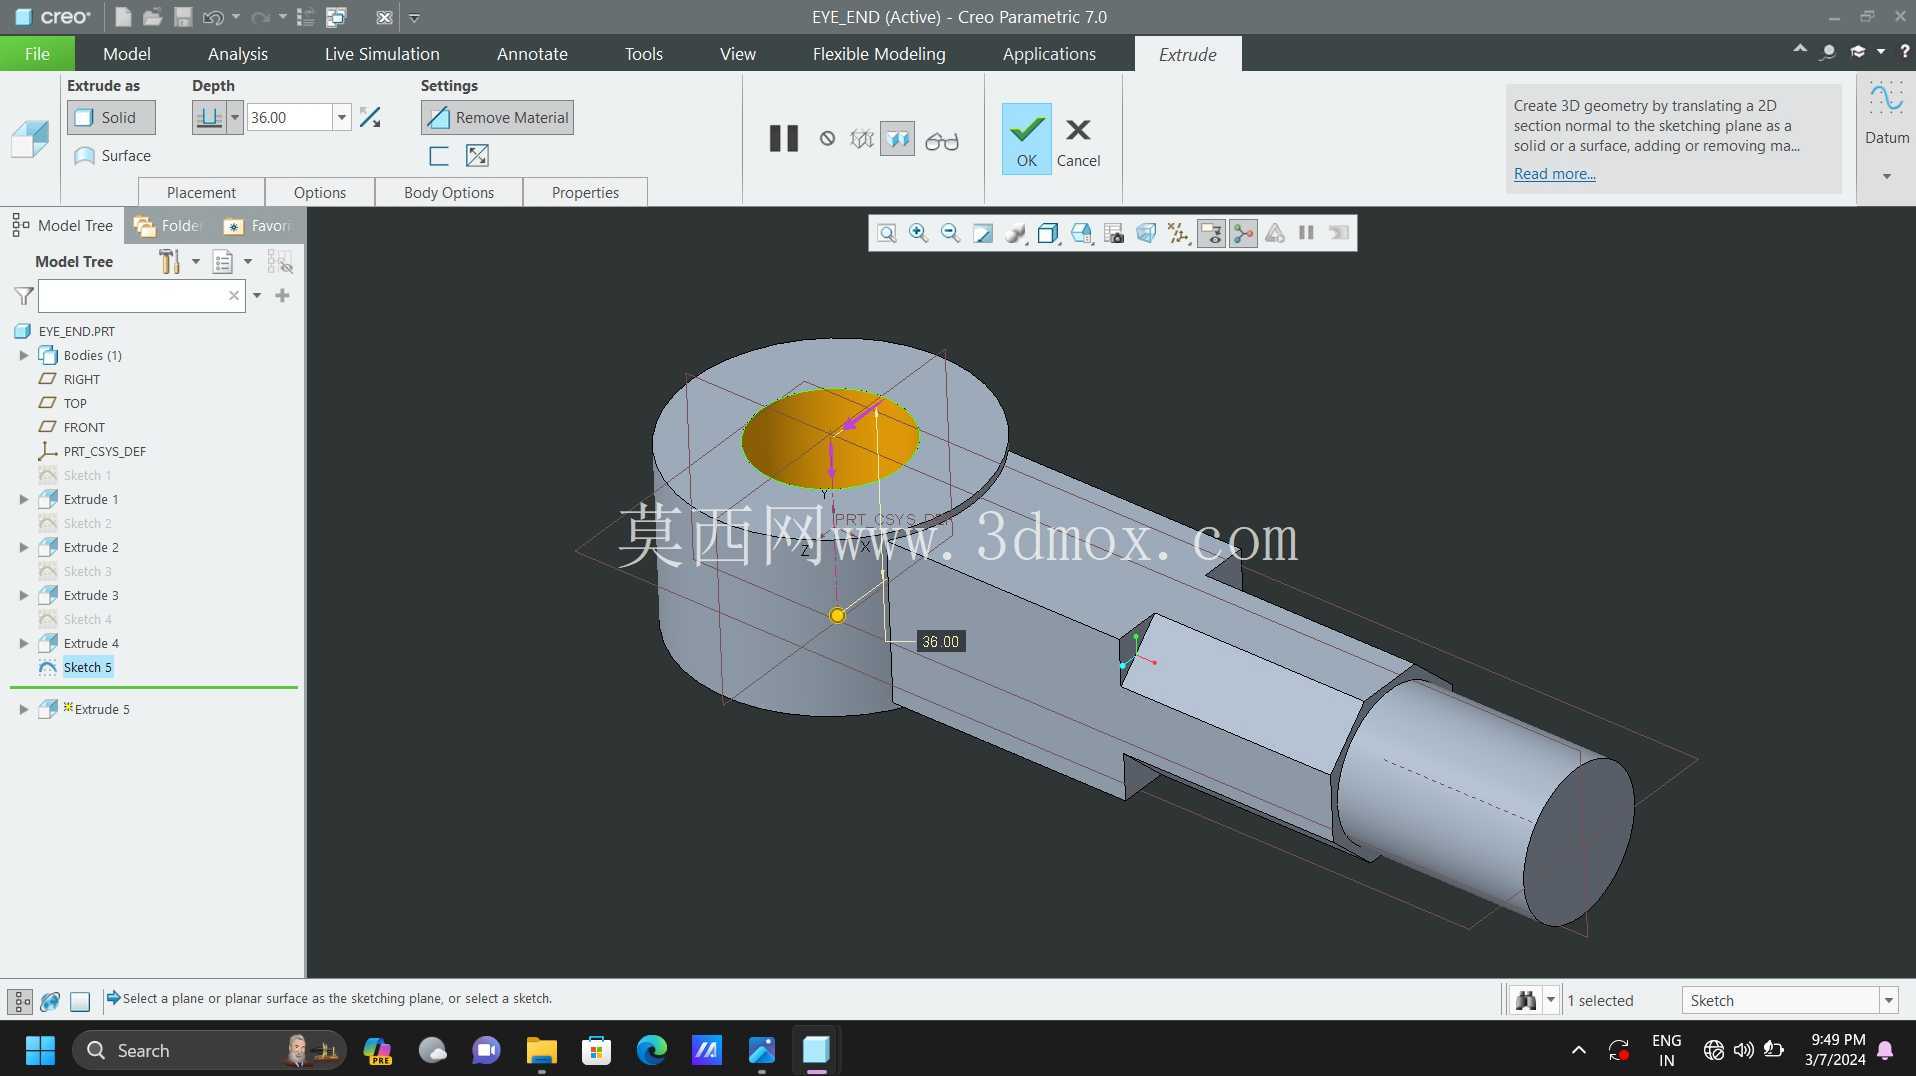Switch to the Folder browser tab
1916x1076 pixels.
168,226
